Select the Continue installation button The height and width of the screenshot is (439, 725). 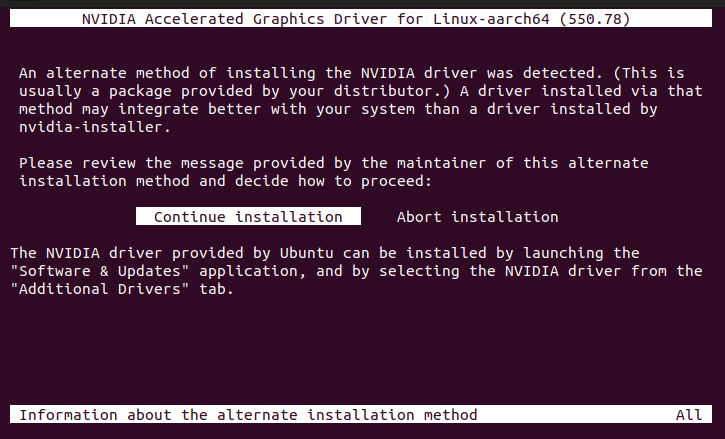point(248,217)
